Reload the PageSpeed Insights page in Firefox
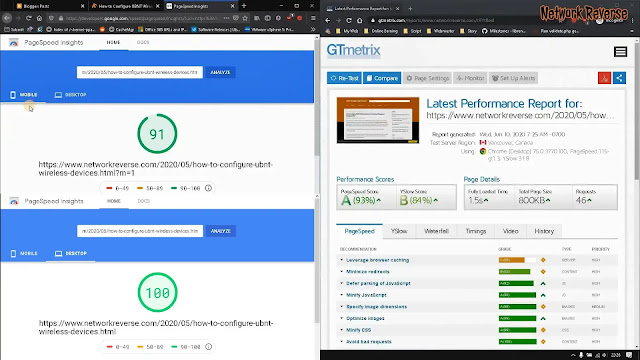This screenshot has height=360, width=640. [x=29, y=18]
